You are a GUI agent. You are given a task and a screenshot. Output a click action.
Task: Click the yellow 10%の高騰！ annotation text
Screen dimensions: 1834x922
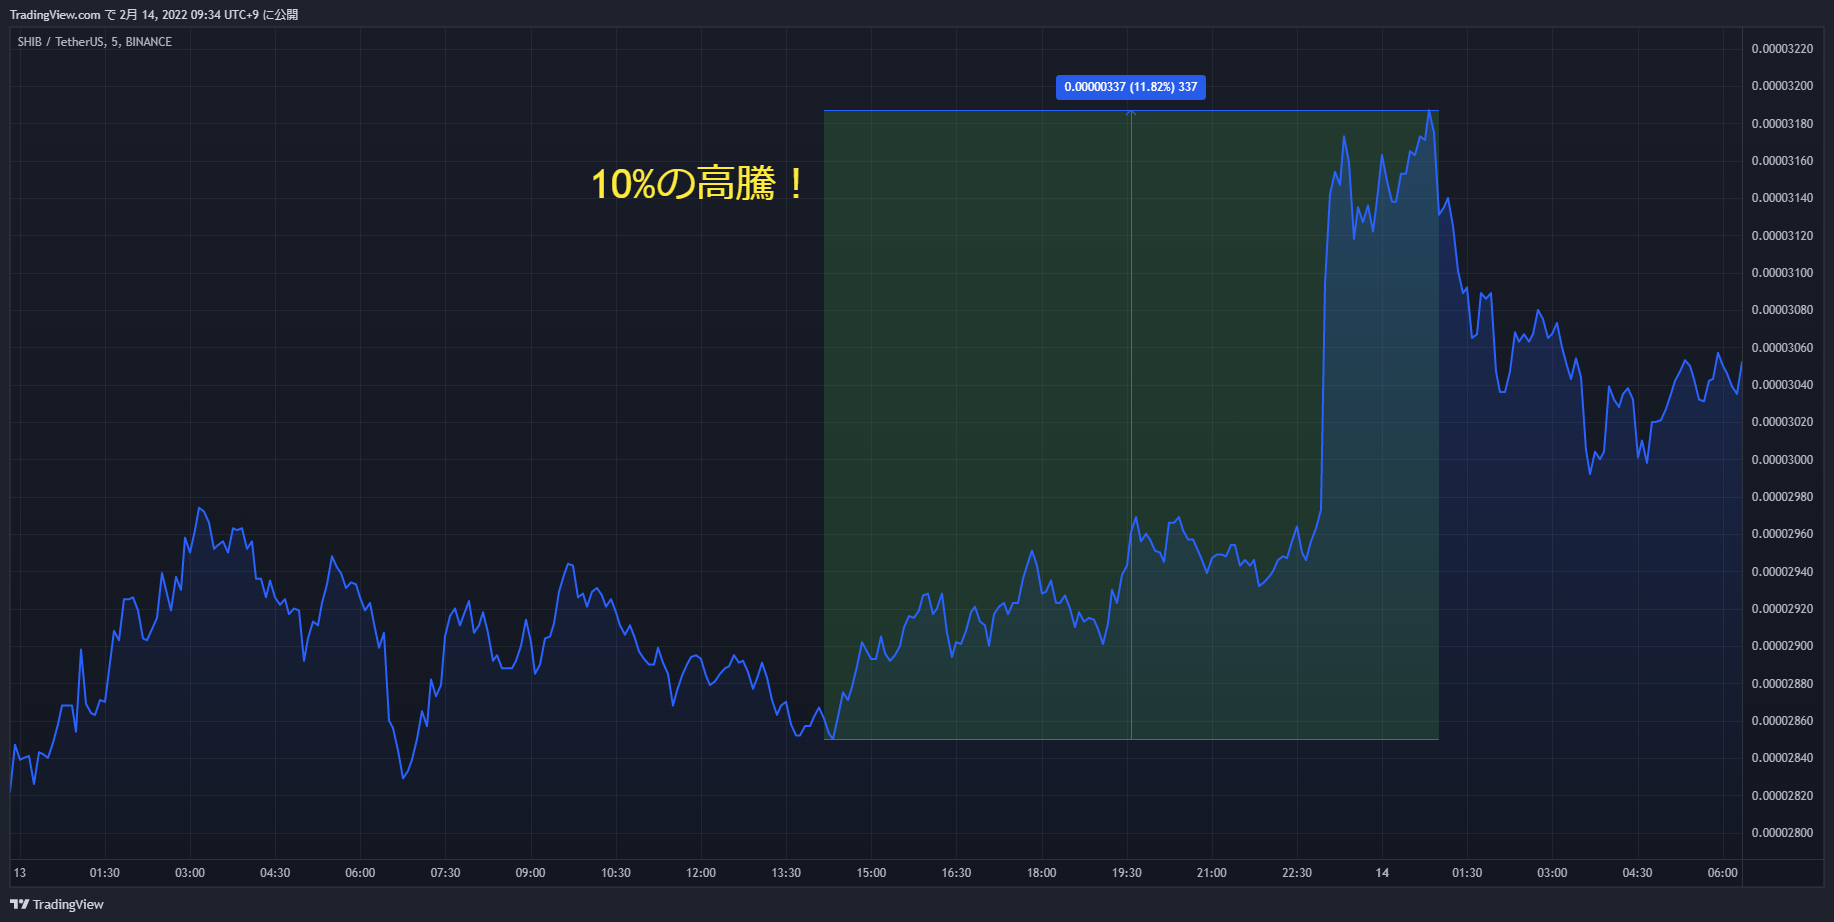click(x=699, y=184)
